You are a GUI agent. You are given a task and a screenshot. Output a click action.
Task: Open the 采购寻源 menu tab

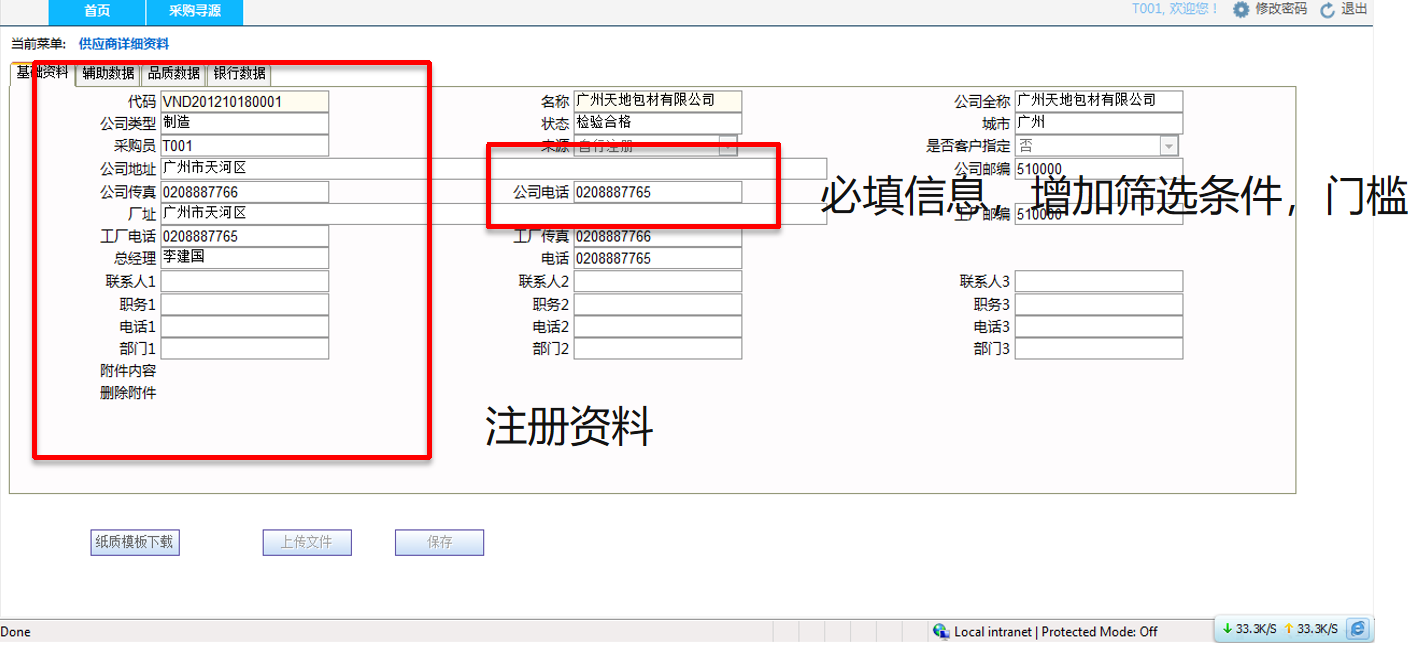(x=196, y=12)
